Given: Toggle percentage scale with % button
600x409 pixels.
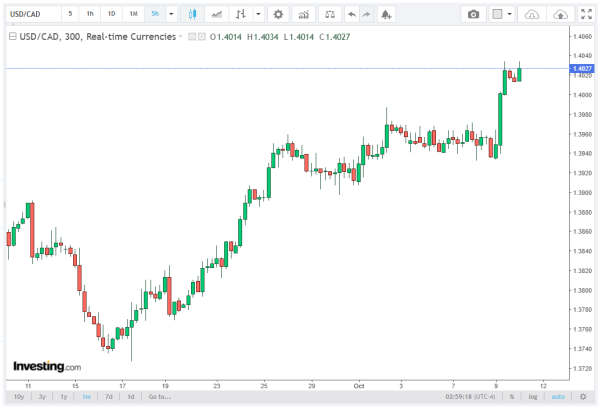Looking at the screenshot, I should click(x=511, y=397).
